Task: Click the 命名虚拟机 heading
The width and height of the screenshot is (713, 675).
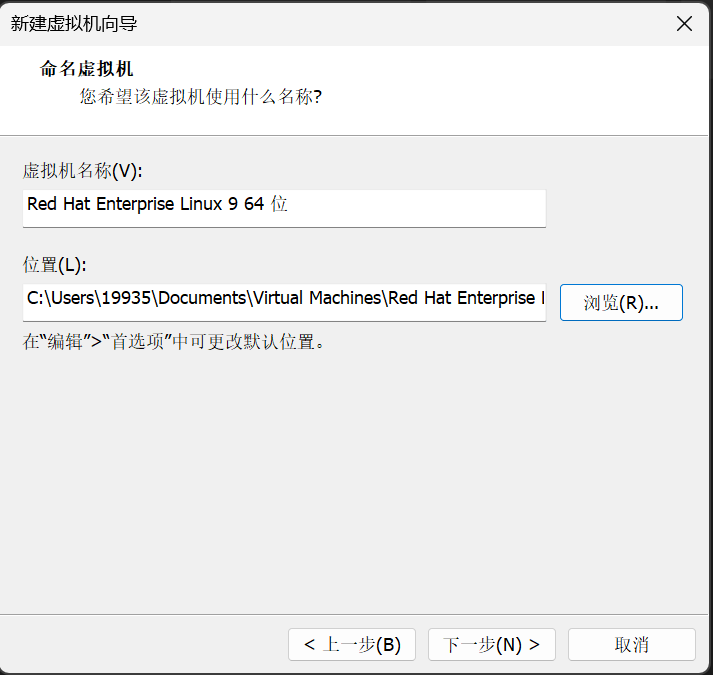Action: [86, 69]
